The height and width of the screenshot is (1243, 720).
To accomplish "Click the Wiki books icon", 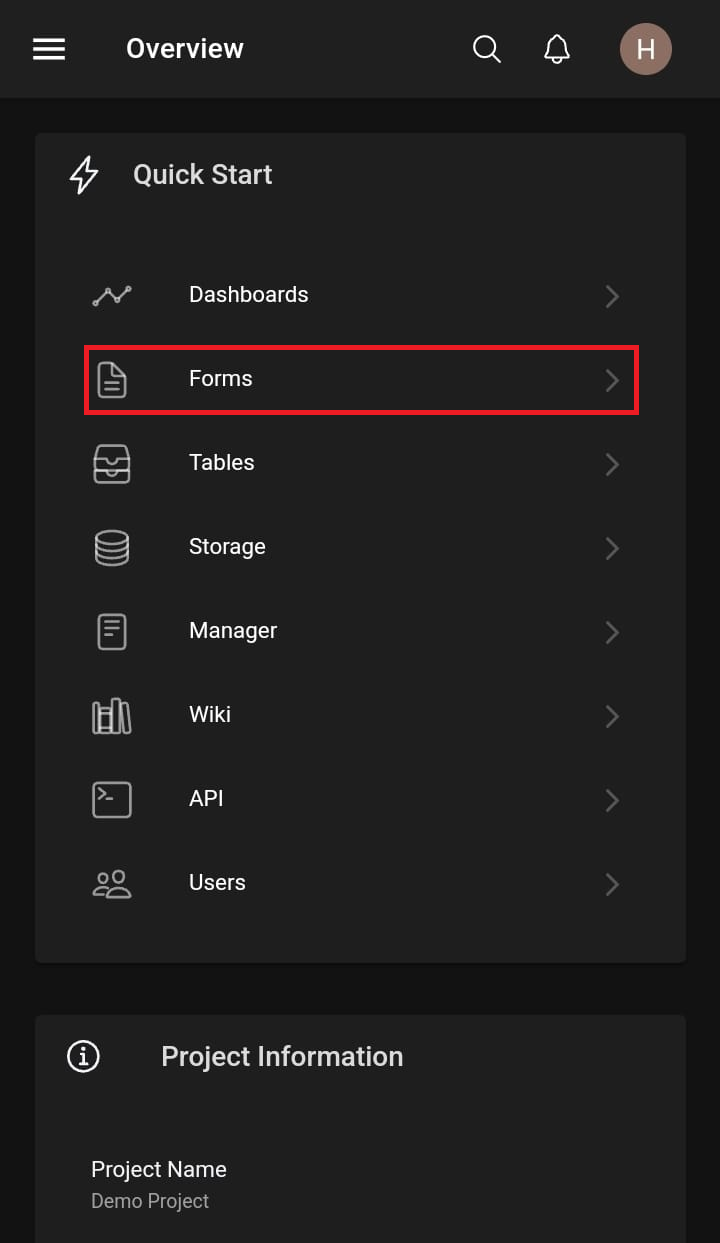I will 112,716.
